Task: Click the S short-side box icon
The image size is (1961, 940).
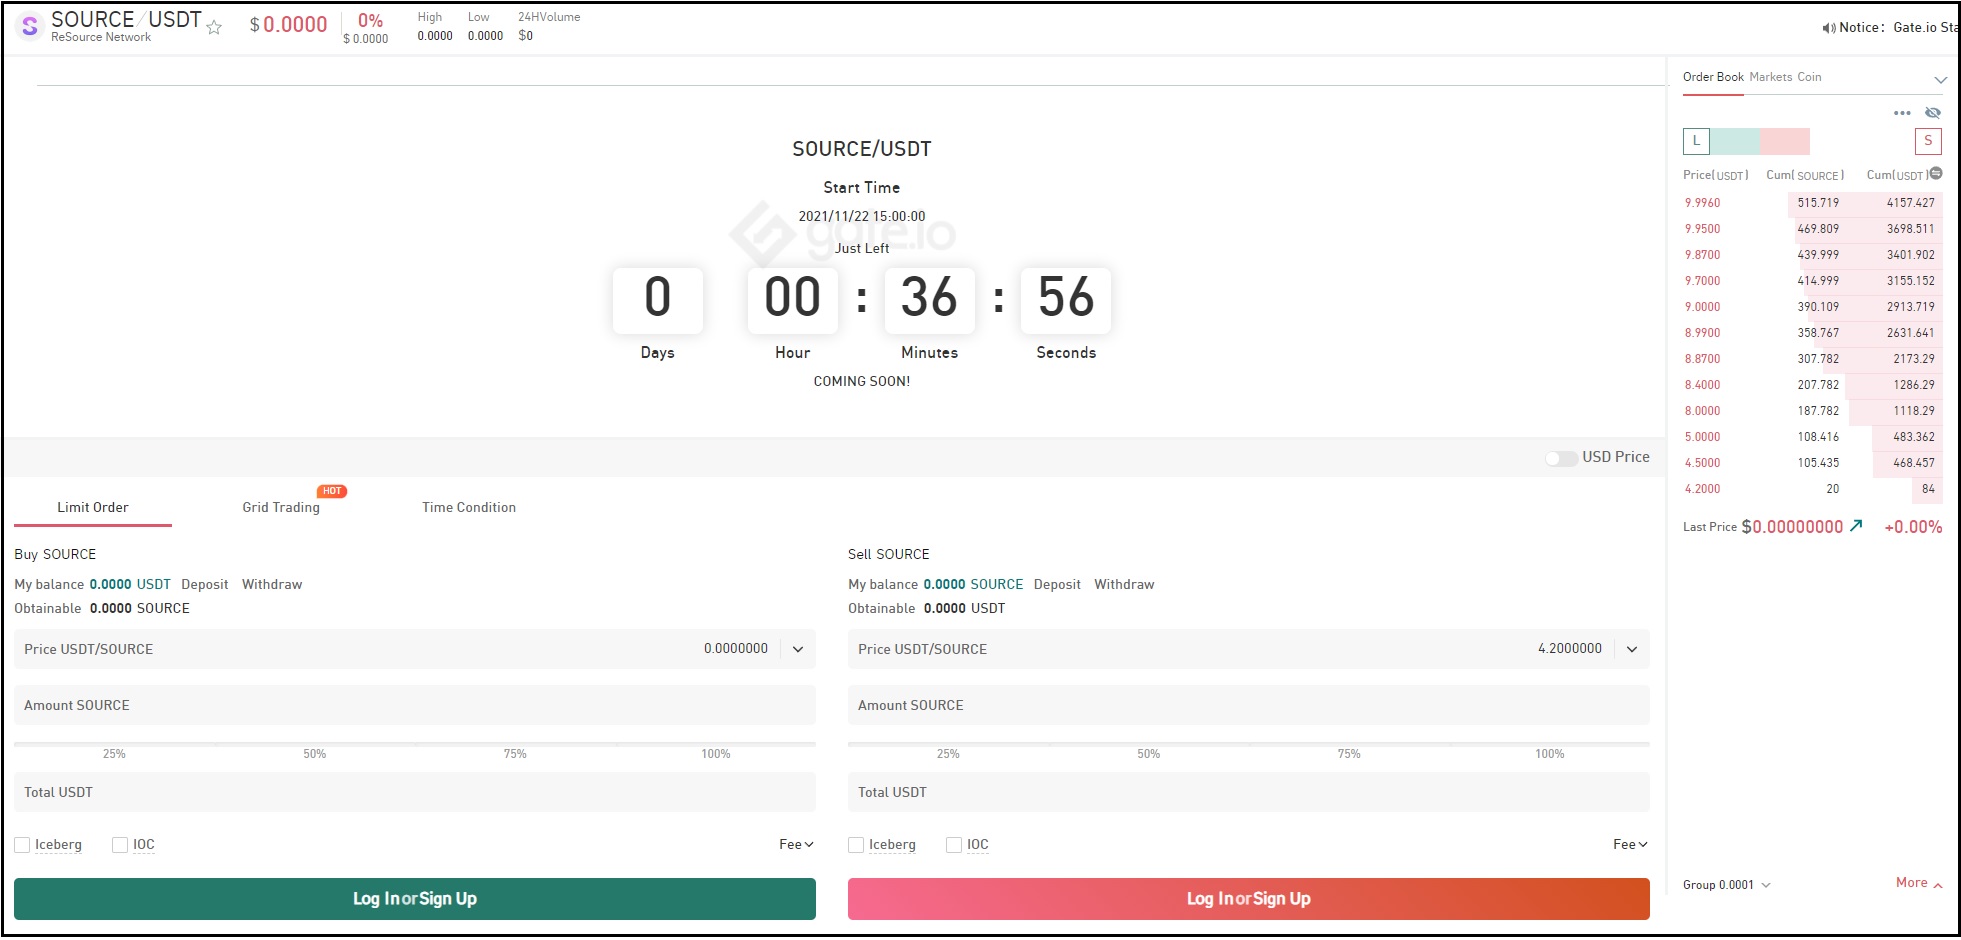Action: pos(1927,141)
